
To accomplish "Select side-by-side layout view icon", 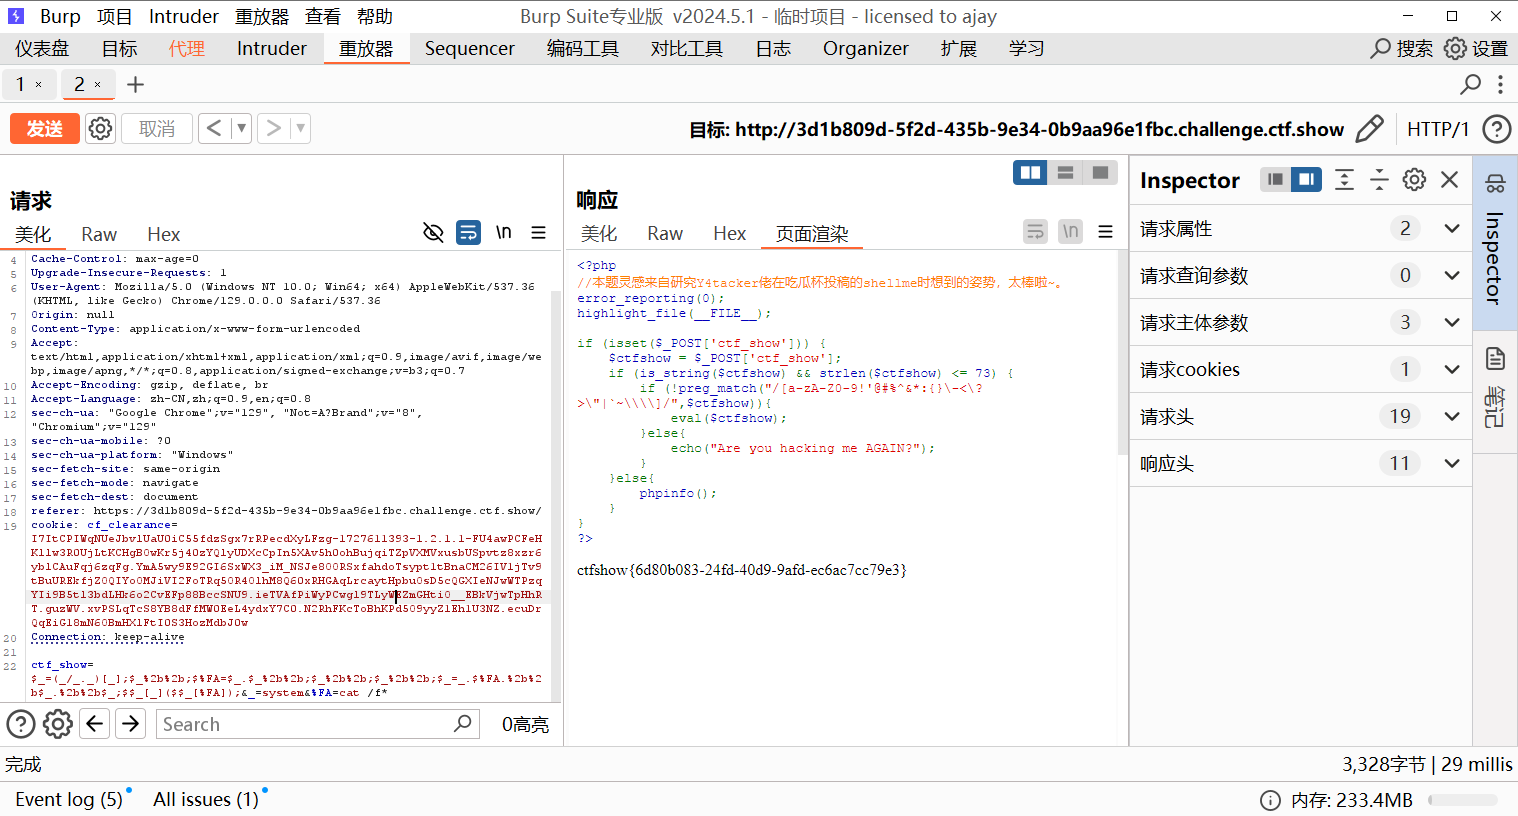I will [1030, 173].
